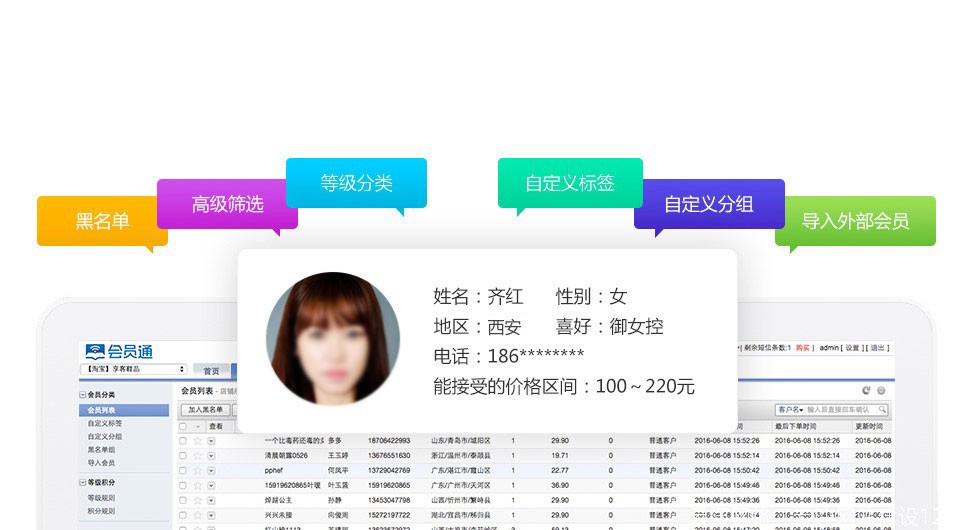Open row action dropdown for pphef
This screenshot has height=530, width=967.
coord(211,471)
